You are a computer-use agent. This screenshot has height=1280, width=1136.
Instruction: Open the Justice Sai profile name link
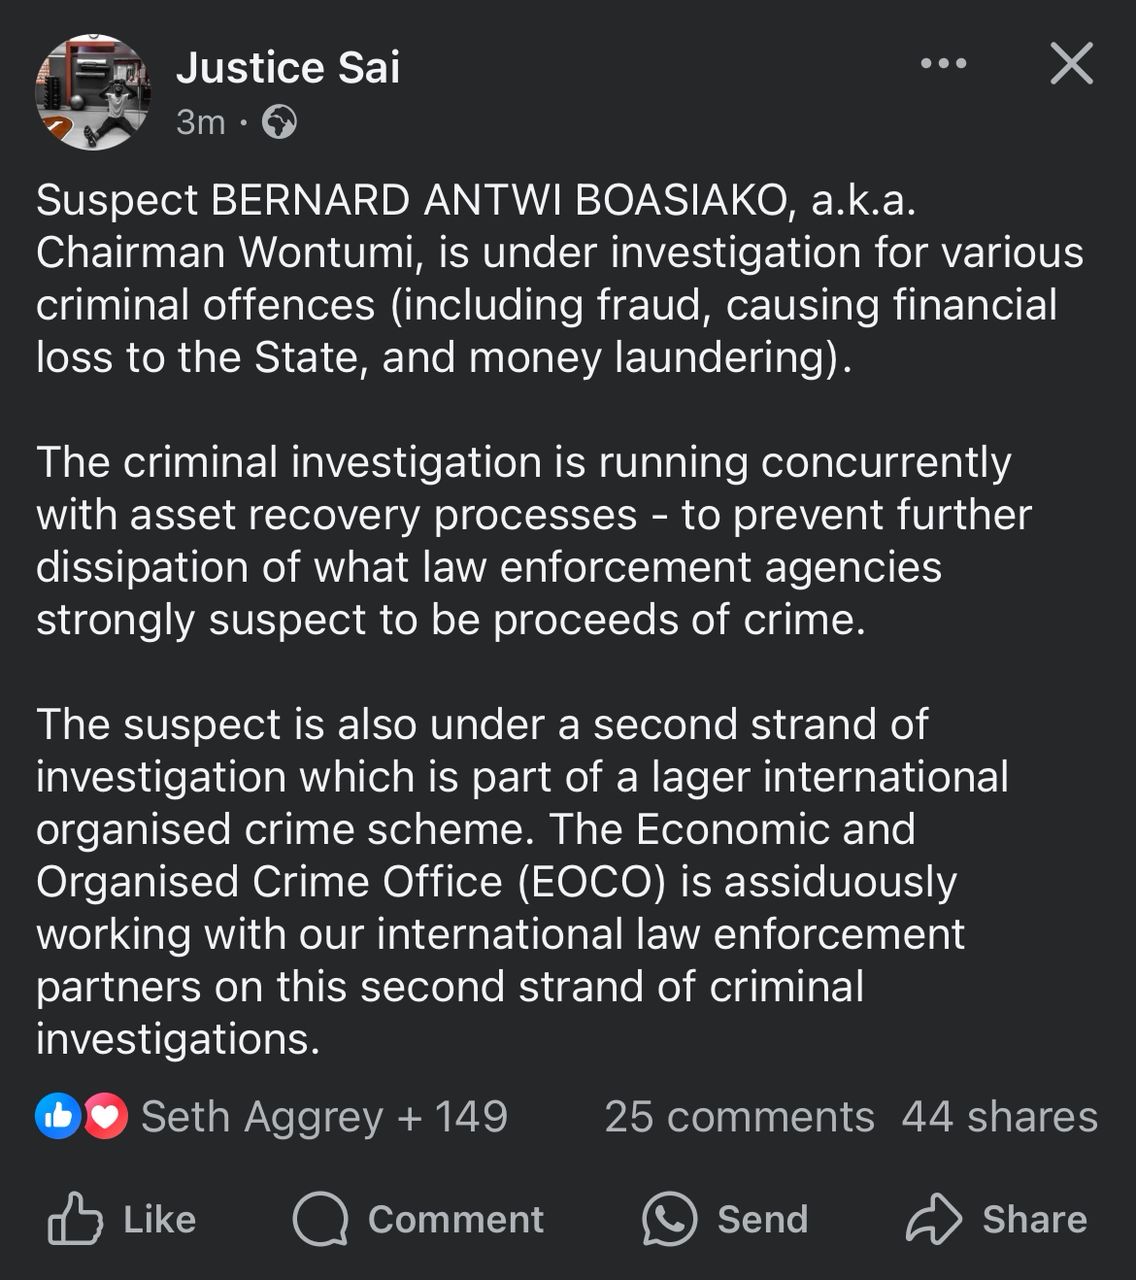click(x=288, y=68)
